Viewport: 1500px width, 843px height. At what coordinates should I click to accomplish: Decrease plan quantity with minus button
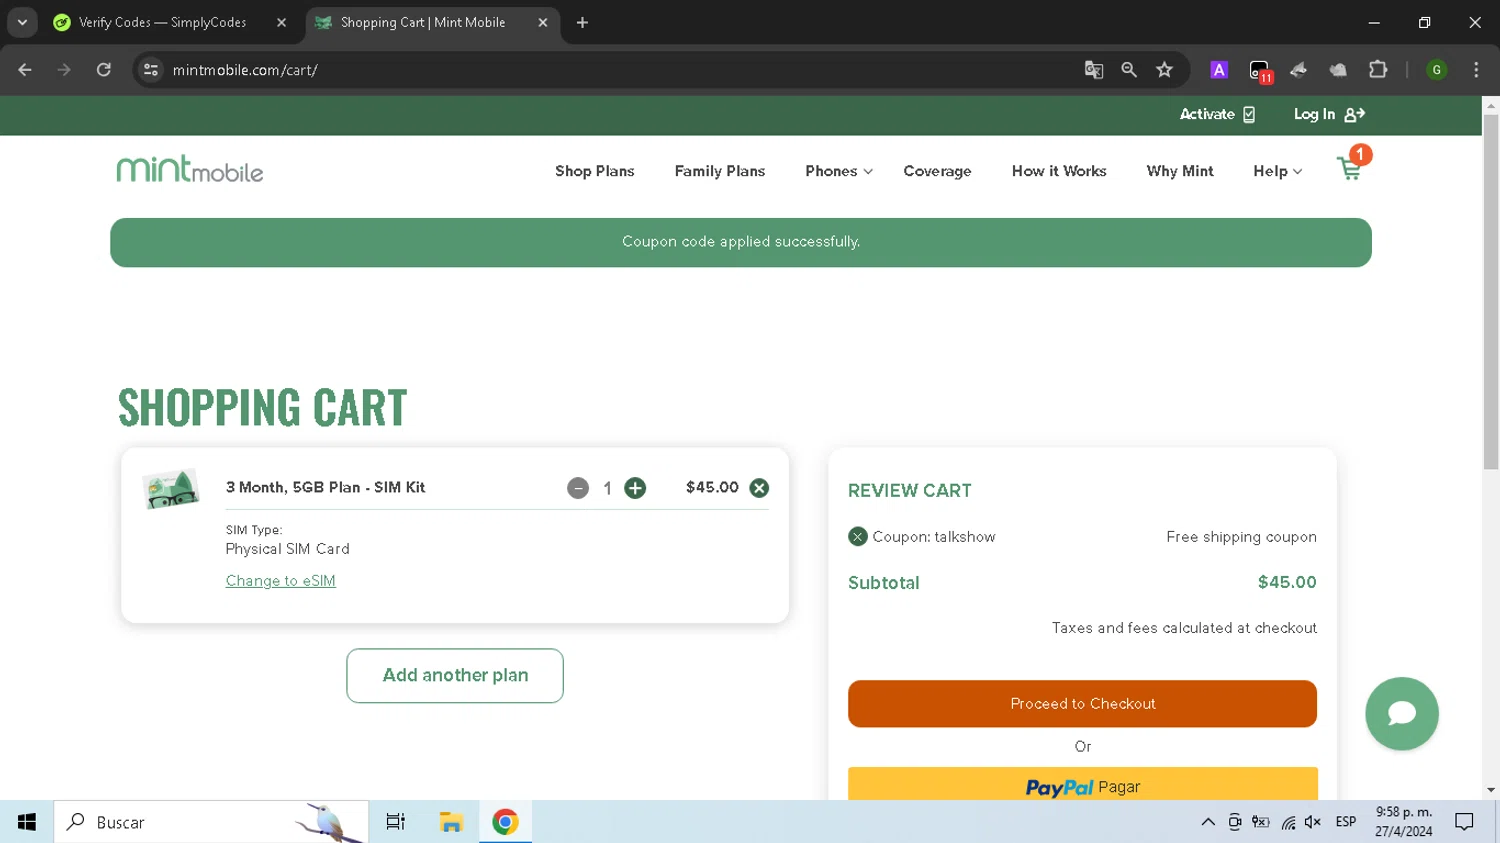click(x=578, y=488)
